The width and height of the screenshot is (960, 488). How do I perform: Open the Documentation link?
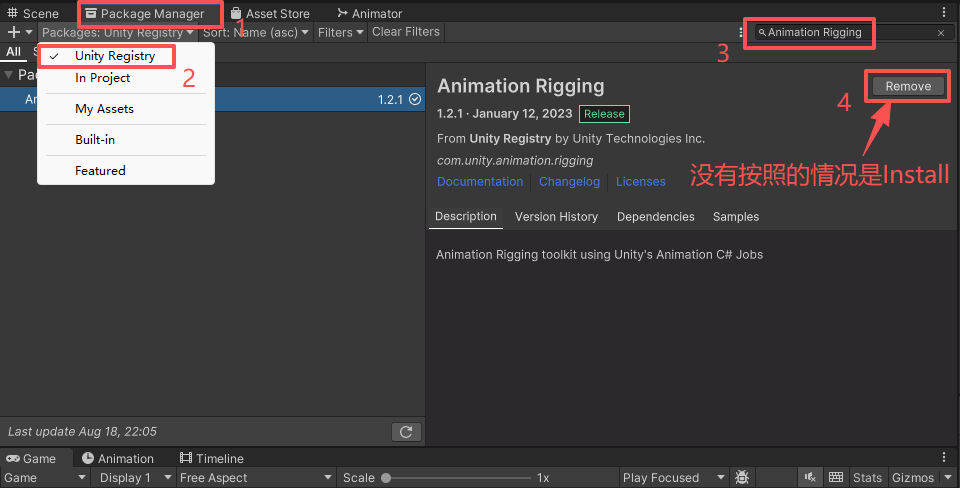480,182
